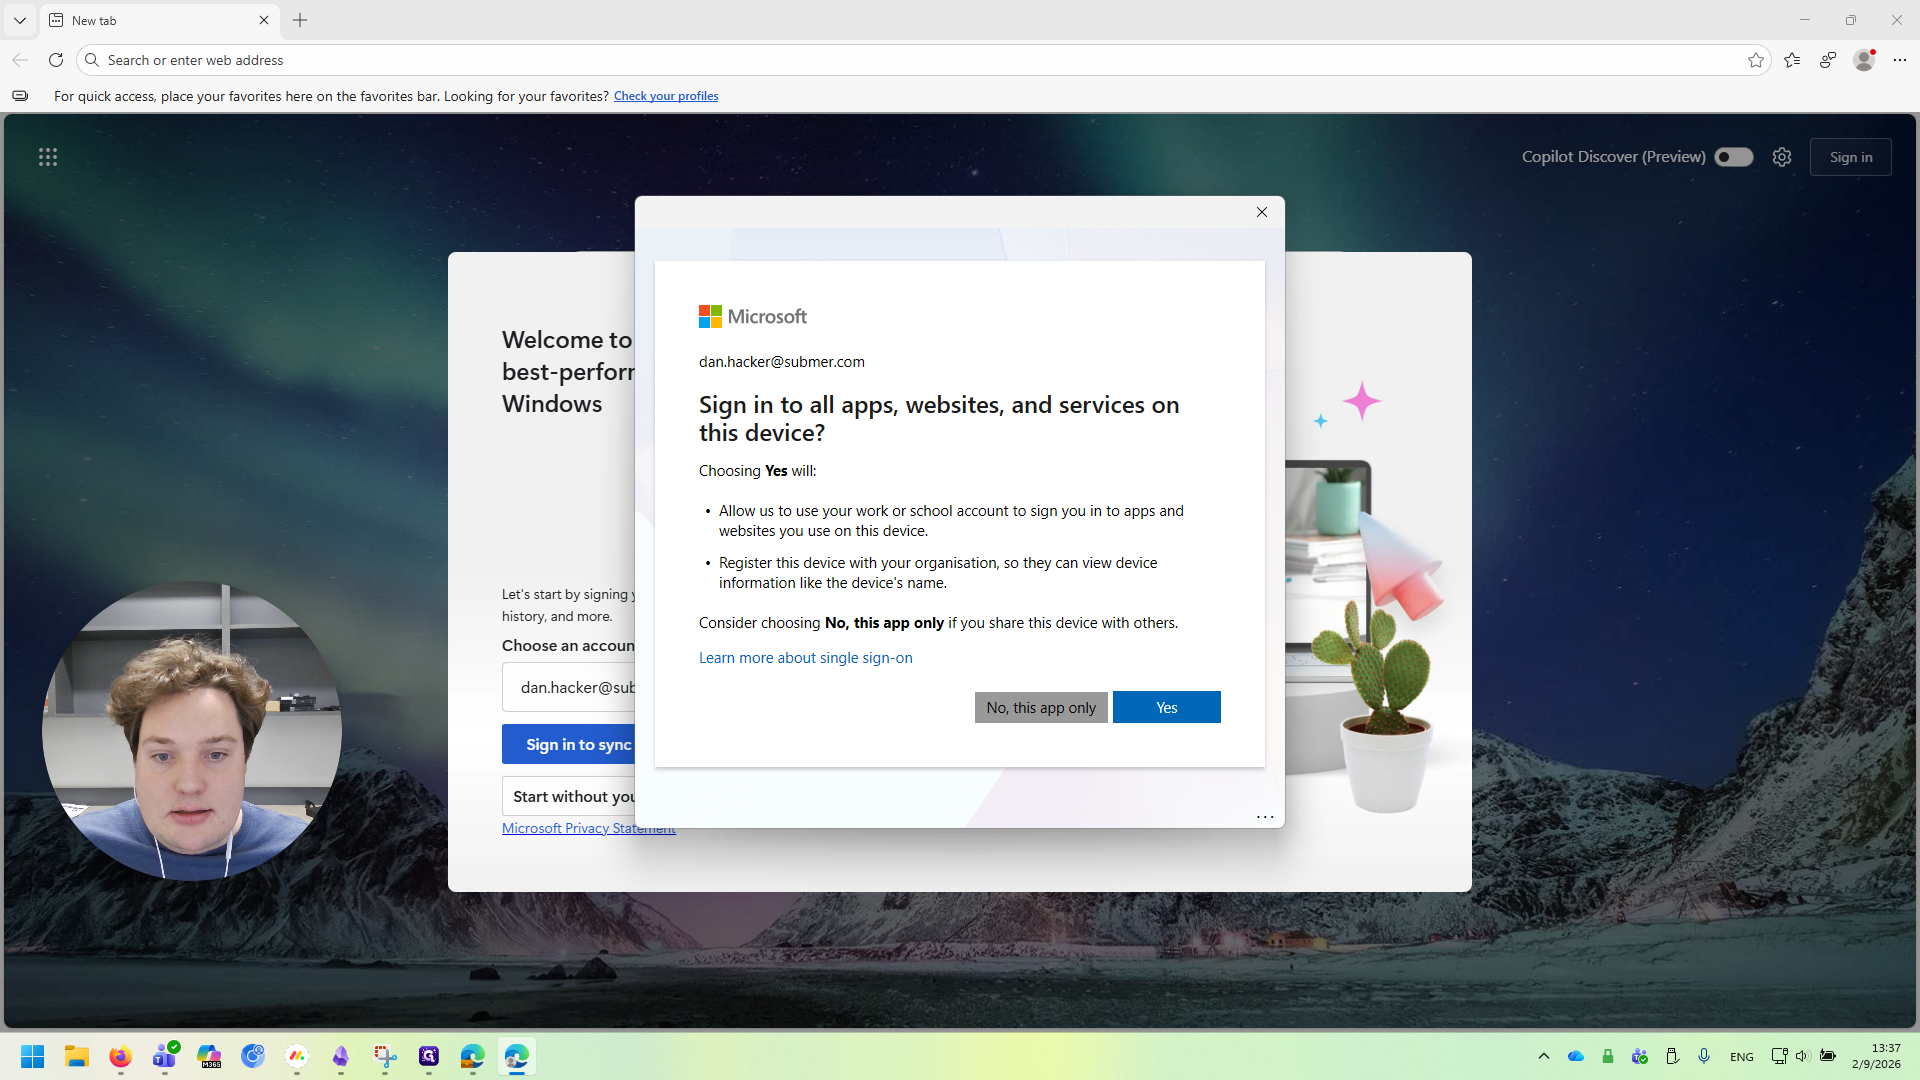Expand the tab actions menu chevron
This screenshot has height=1080, width=1920.
(20, 20)
